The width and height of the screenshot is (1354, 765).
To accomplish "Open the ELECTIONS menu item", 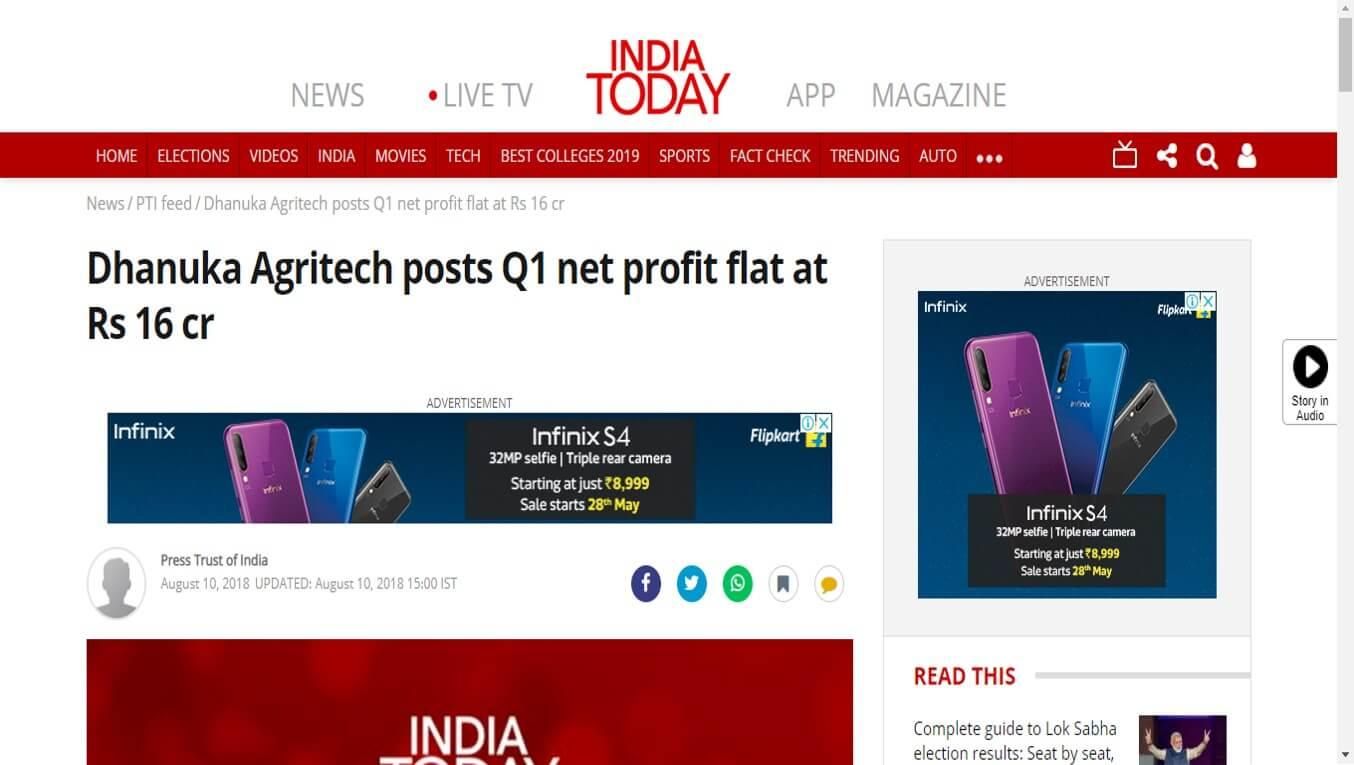I will pyautogui.click(x=193, y=156).
